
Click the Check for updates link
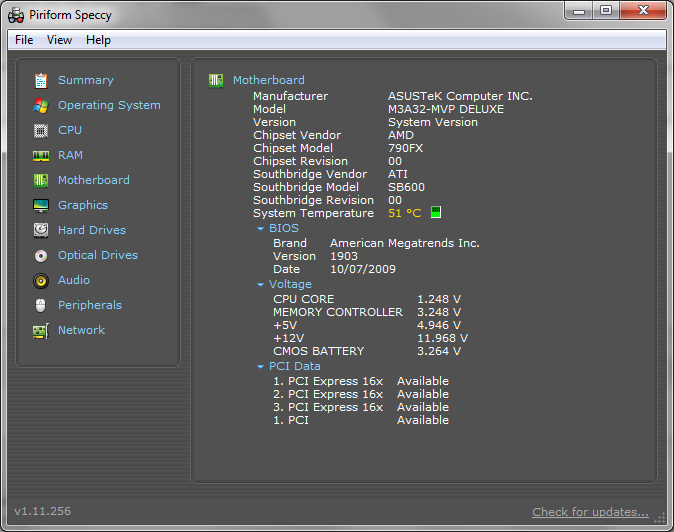[590, 512]
